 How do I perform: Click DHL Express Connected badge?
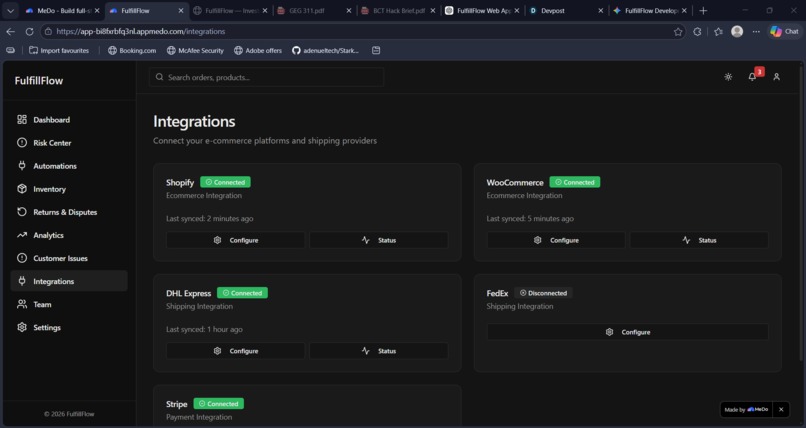pyautogui.click(x=242, y=293)
